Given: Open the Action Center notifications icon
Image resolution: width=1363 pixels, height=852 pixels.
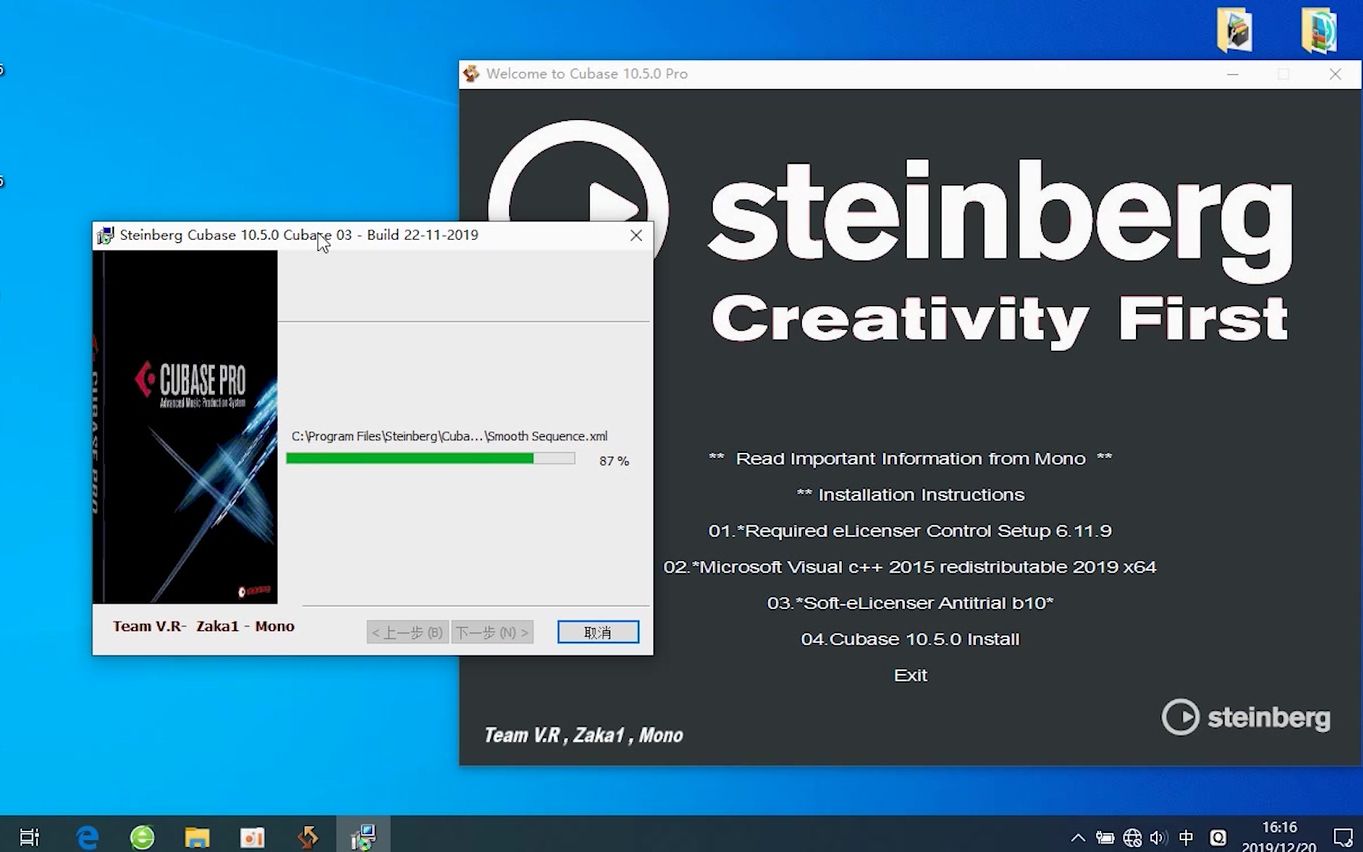Looking at the screenshot, I should pos(1343,837).
